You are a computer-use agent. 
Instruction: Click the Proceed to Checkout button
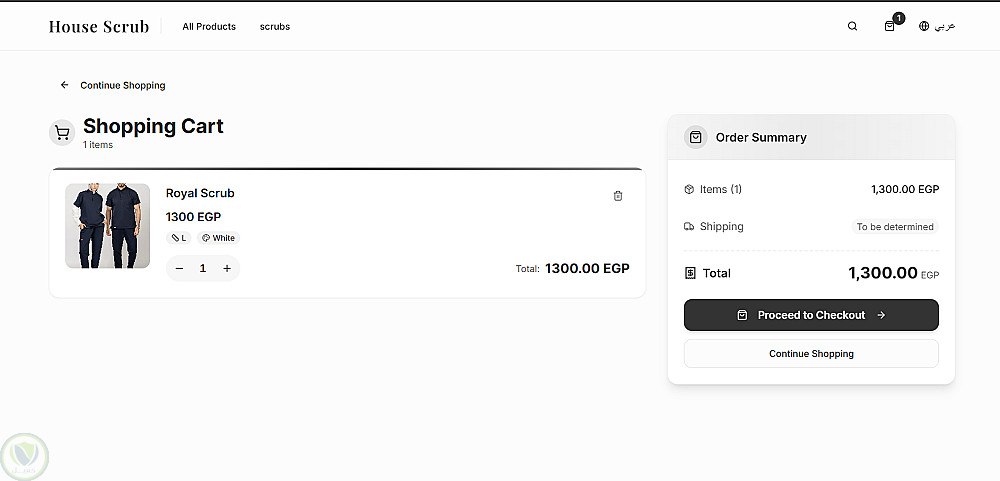pyautogui.click(x=811, y=315)
